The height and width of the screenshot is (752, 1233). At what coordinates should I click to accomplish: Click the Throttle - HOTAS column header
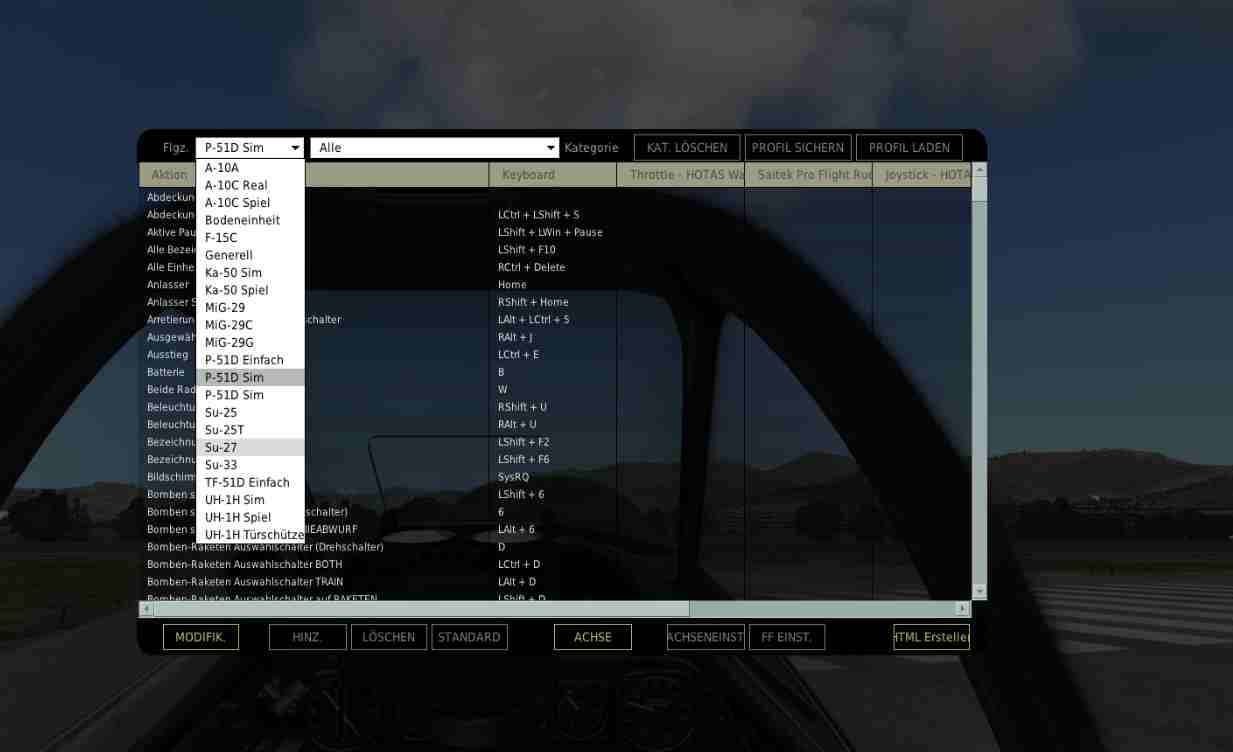(680, 175)
